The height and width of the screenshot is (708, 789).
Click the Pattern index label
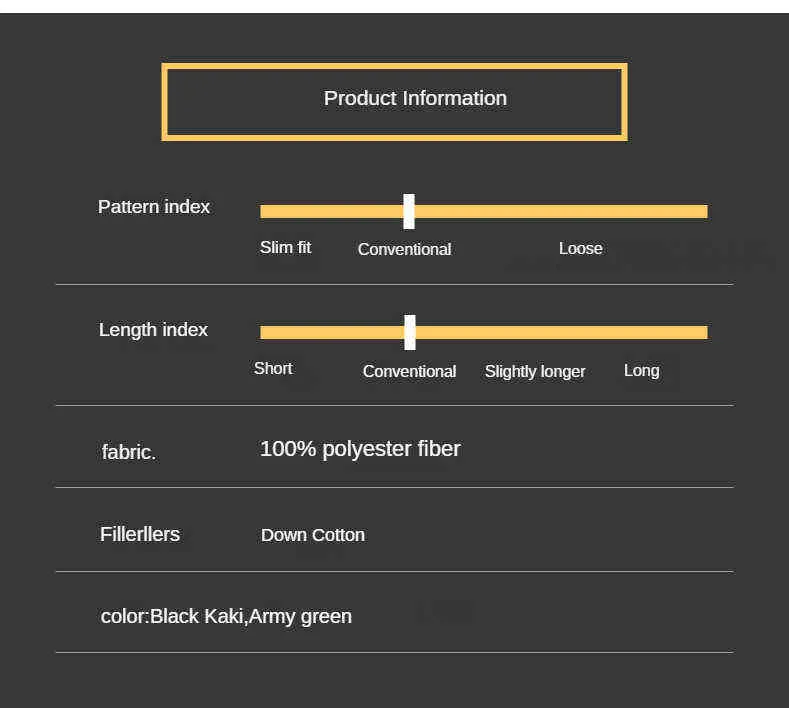coord(154,207)
